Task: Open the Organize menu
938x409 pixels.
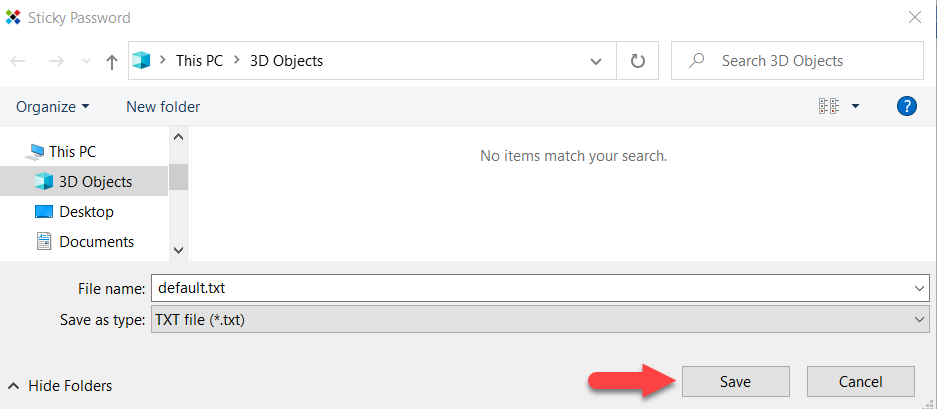Action: click(x=53, y=106)
